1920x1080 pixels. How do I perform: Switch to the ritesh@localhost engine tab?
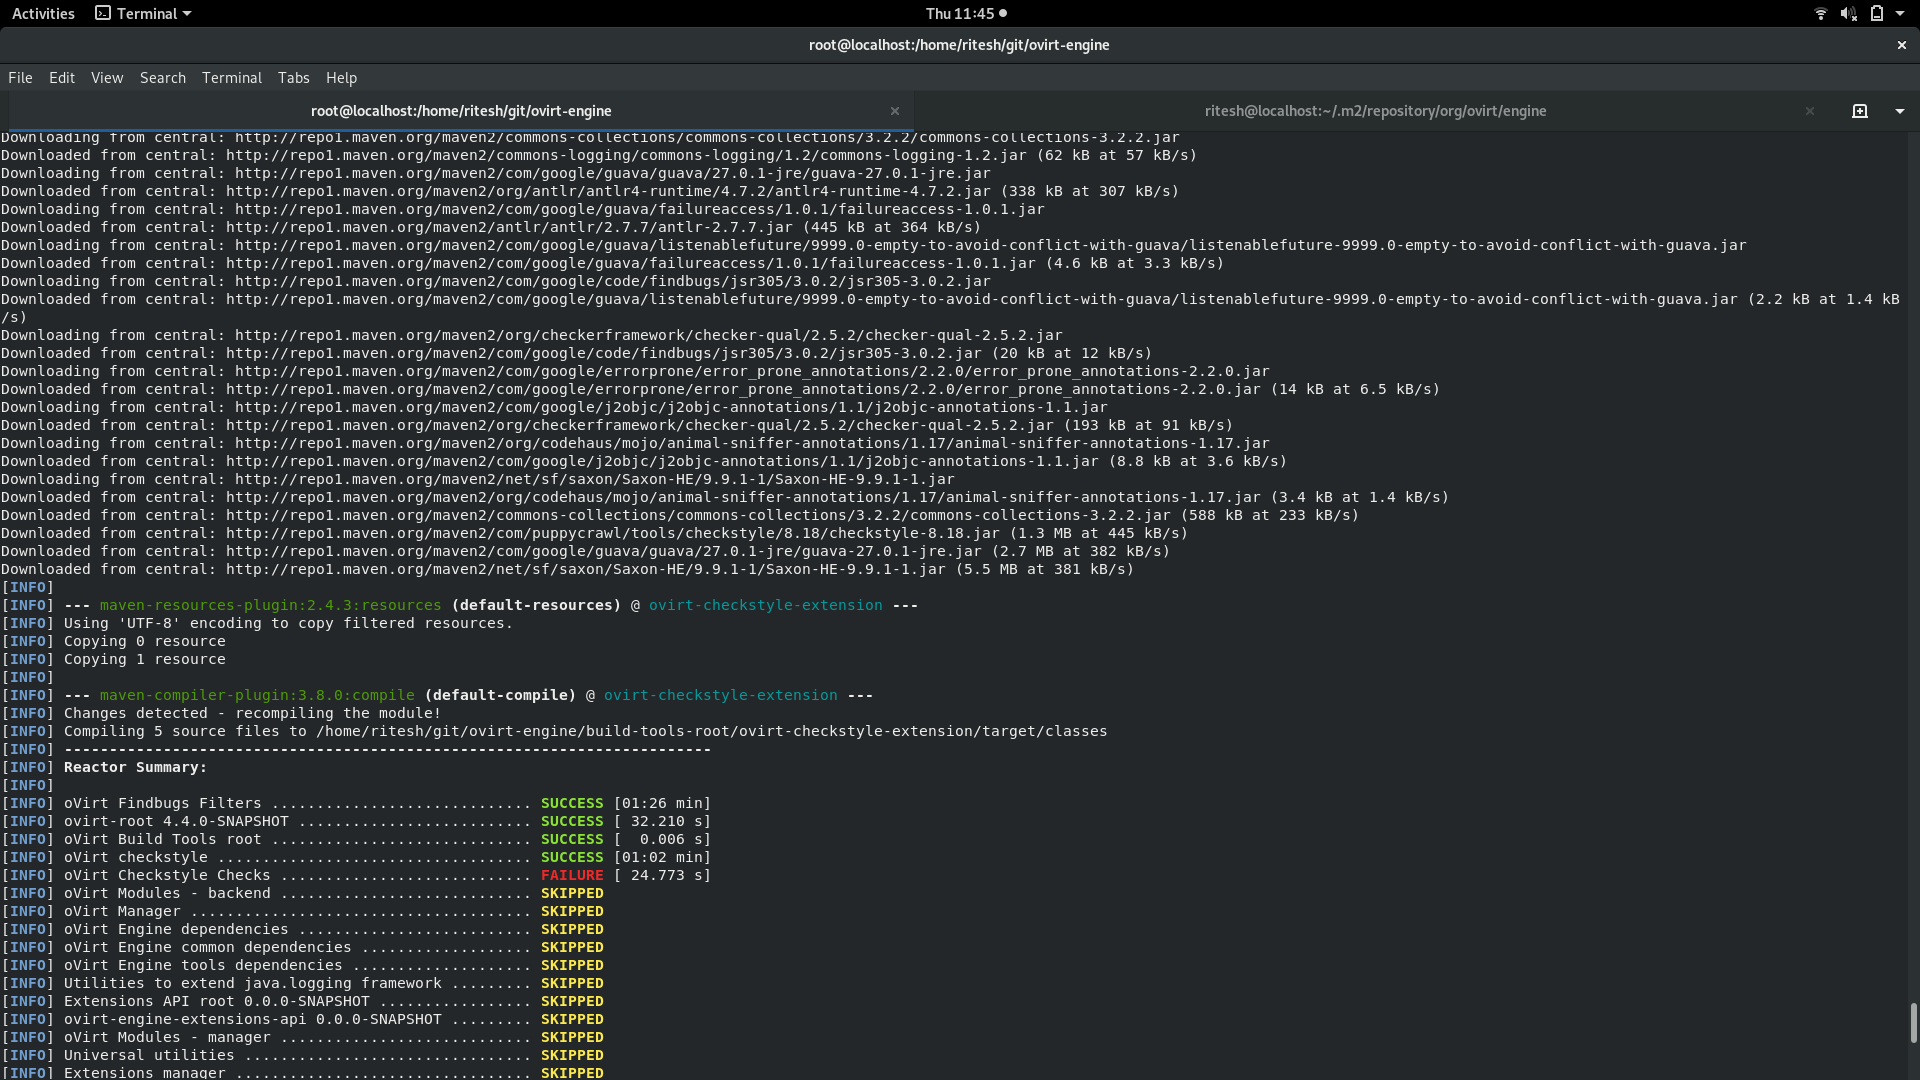click(1374, 111)
